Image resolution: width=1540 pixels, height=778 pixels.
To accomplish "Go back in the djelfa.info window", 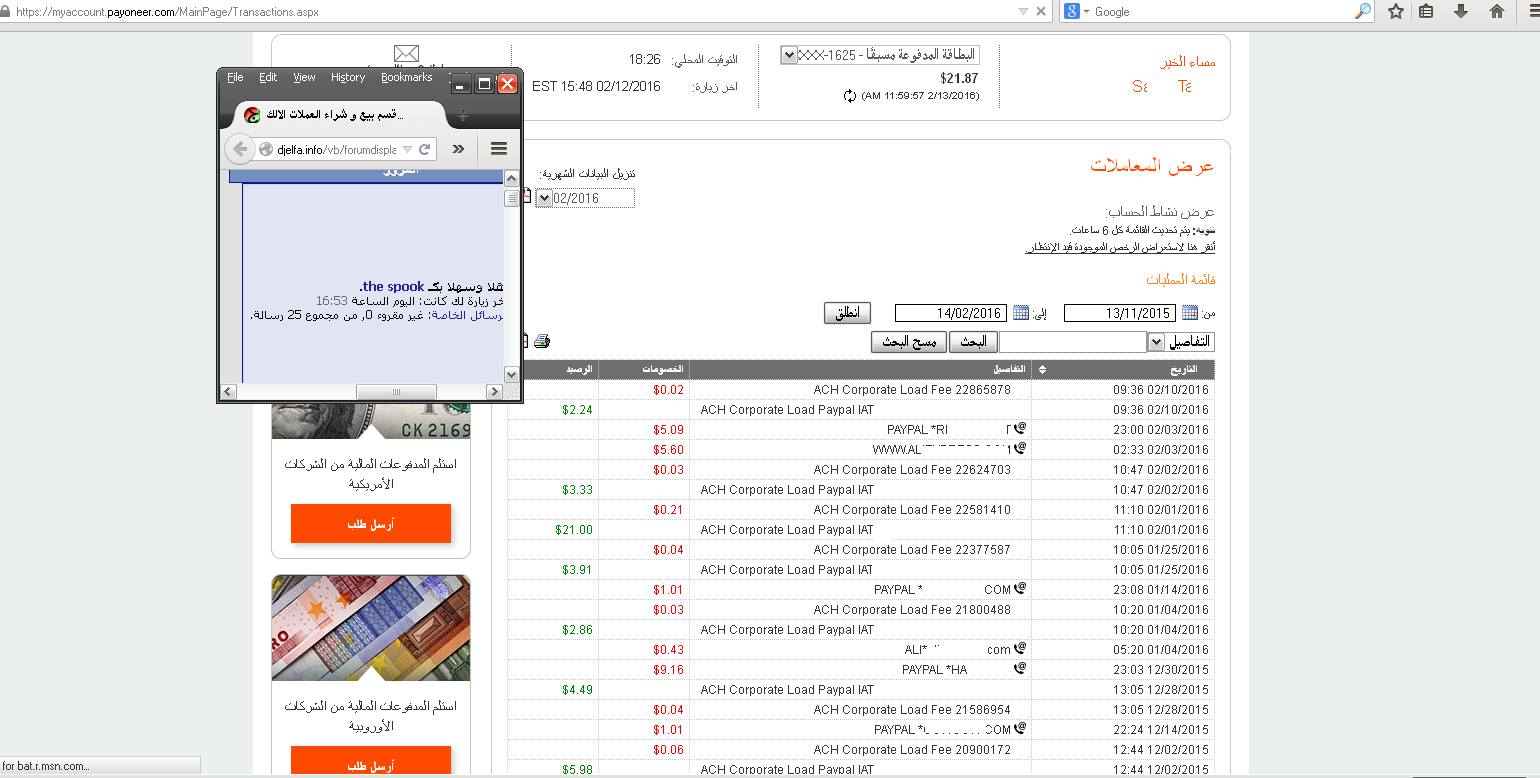I will (x=239, y=149).
